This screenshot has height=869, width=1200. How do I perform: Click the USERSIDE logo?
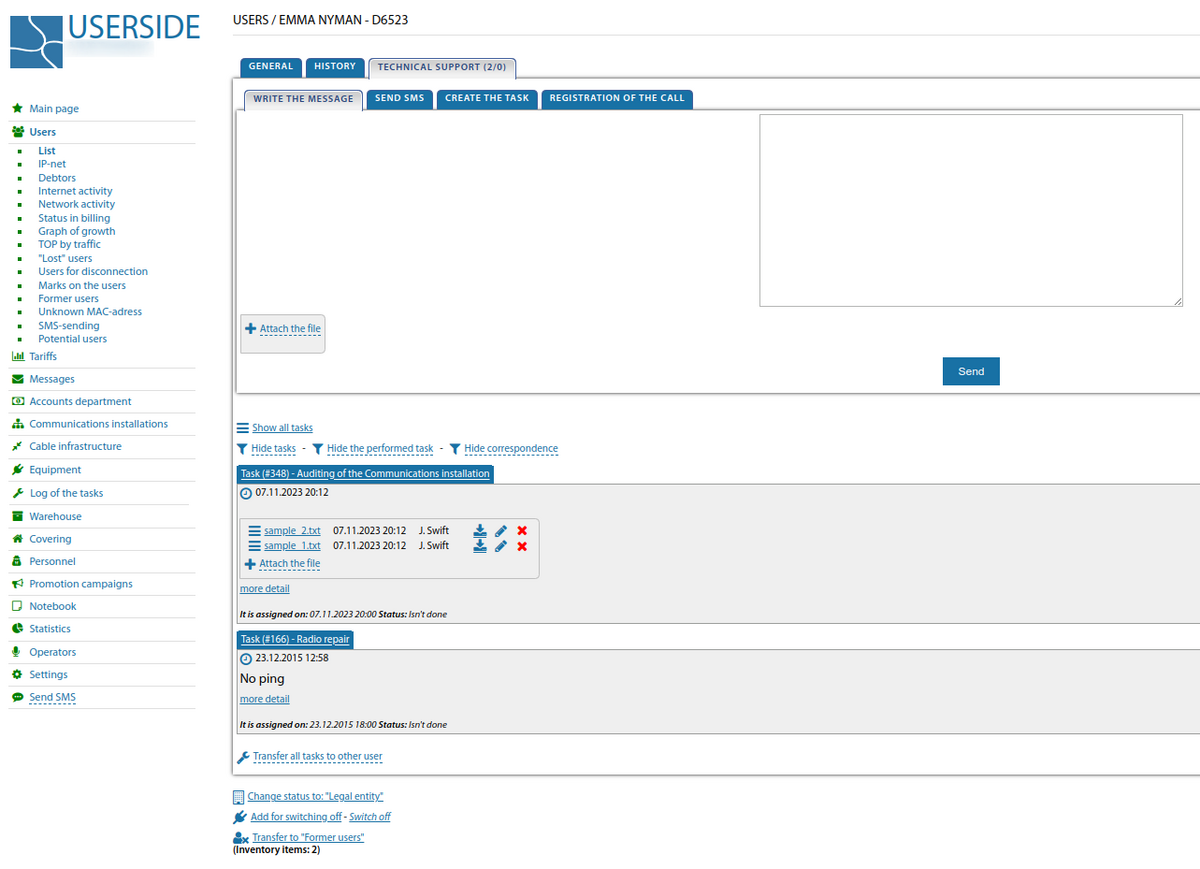(105, 40)
